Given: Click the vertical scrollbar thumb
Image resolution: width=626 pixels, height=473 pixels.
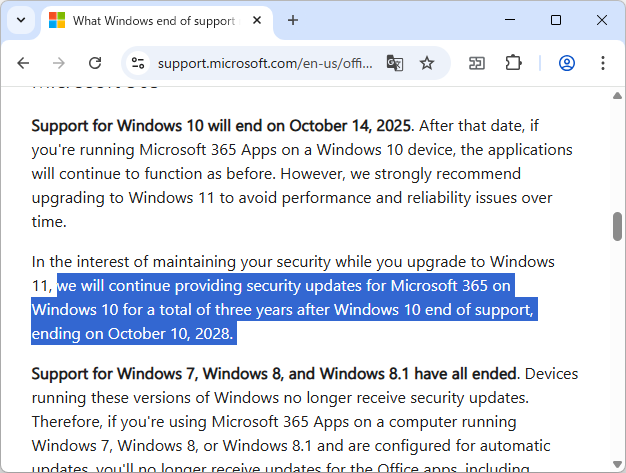Looking at the screenshot, I should pyautogui.click(x=618, y=226).
